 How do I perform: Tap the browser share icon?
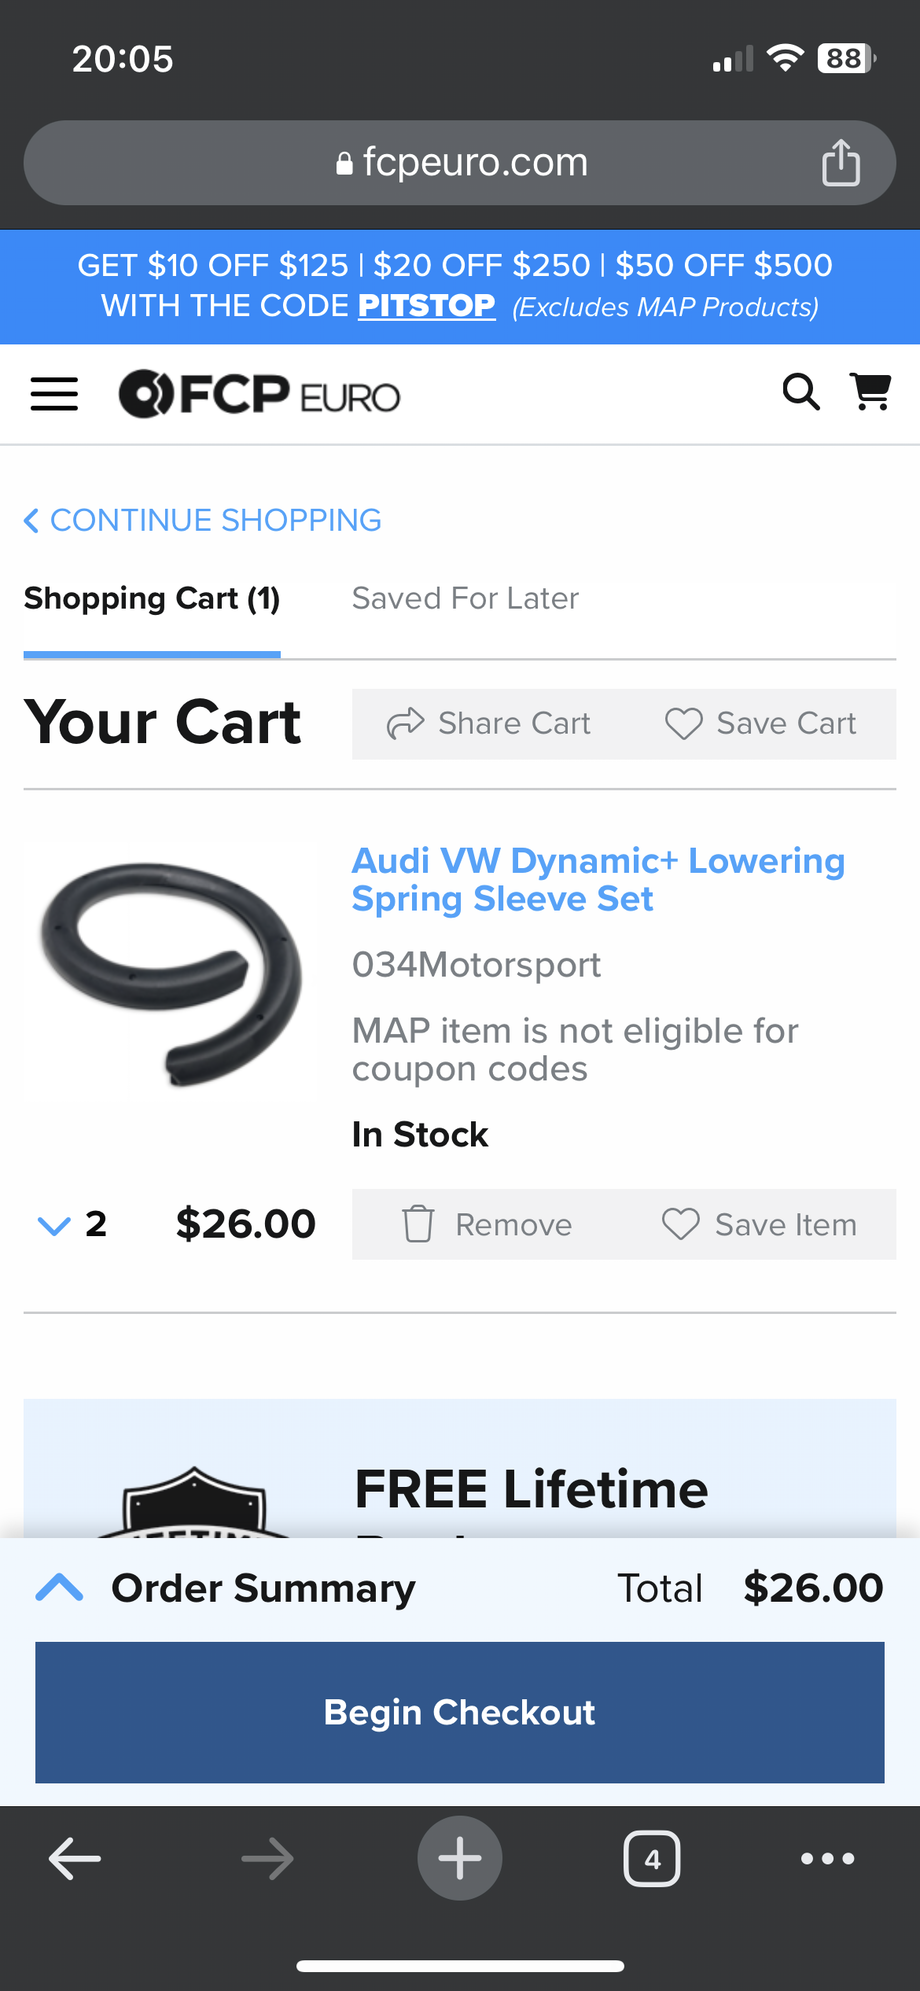841,163
